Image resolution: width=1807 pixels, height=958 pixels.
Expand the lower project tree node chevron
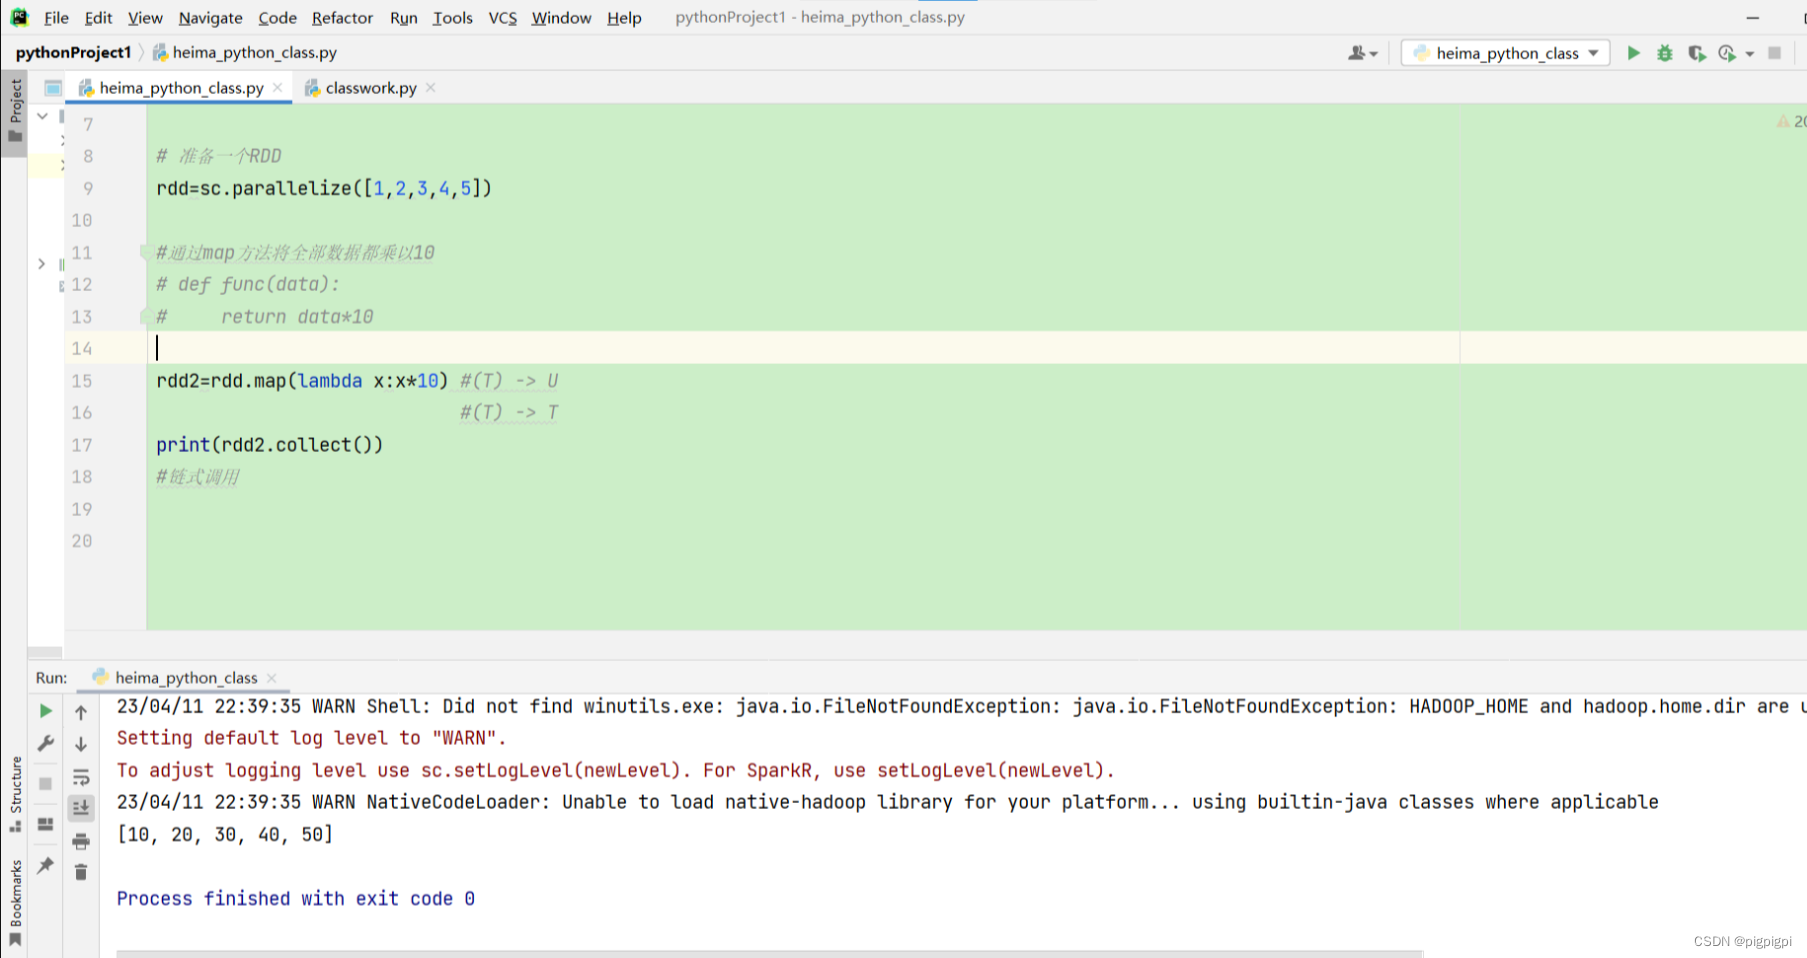tap(42, 264)
